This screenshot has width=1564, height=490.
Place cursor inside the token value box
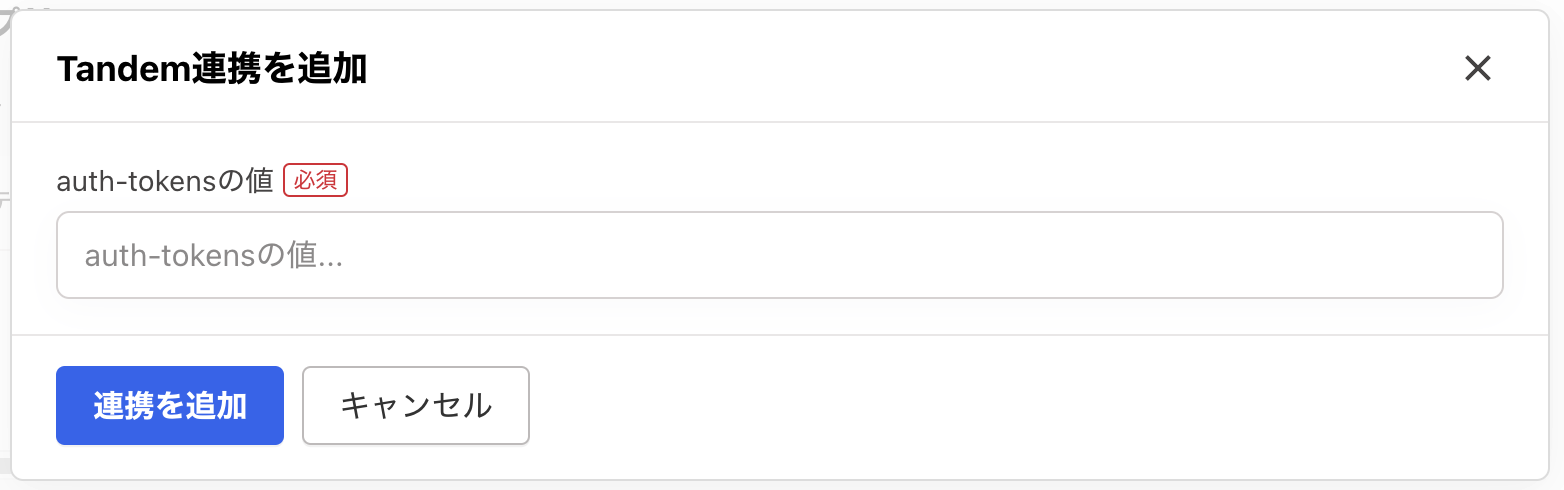(780, 255)
